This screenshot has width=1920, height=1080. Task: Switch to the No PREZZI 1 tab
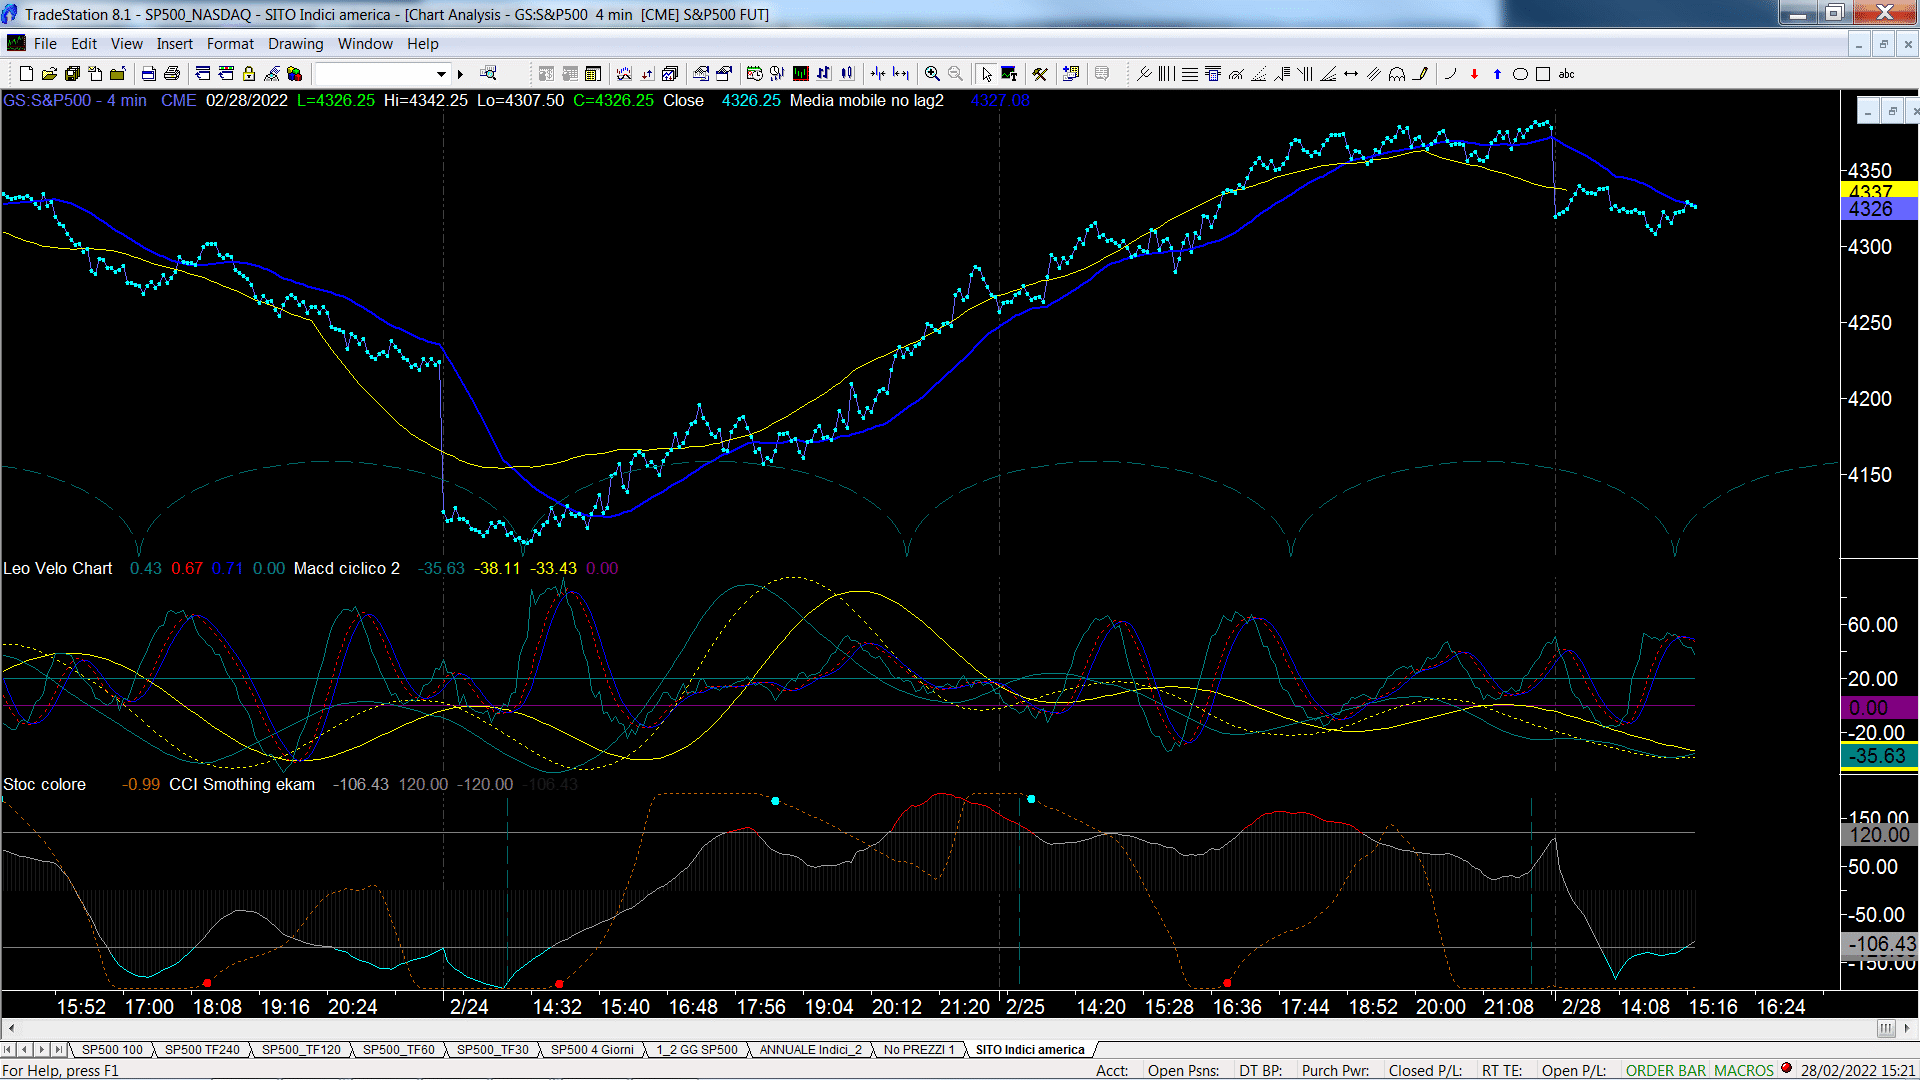point(918,1050)
